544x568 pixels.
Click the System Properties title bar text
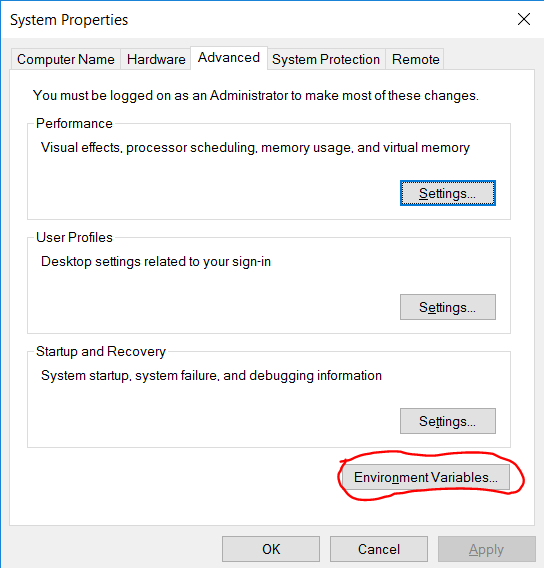pos(69,20)
